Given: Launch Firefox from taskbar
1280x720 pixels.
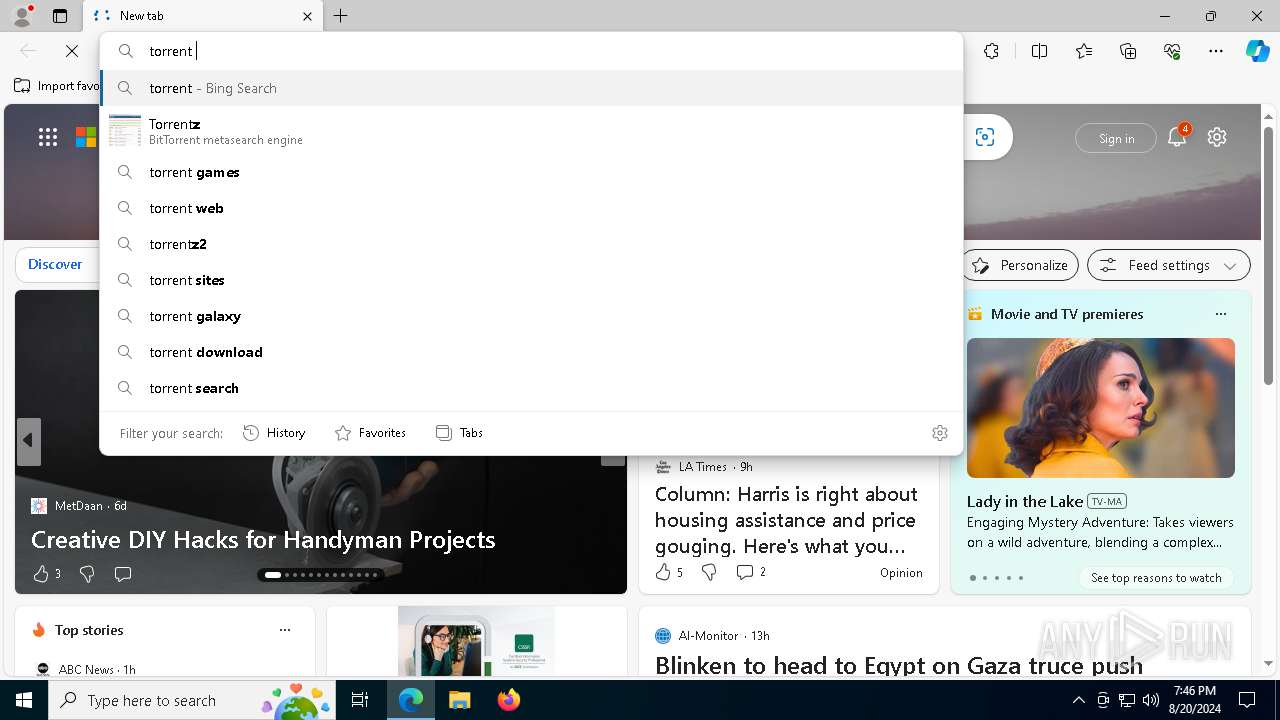Looking at the screenshot, I should [x=508, y=700].
